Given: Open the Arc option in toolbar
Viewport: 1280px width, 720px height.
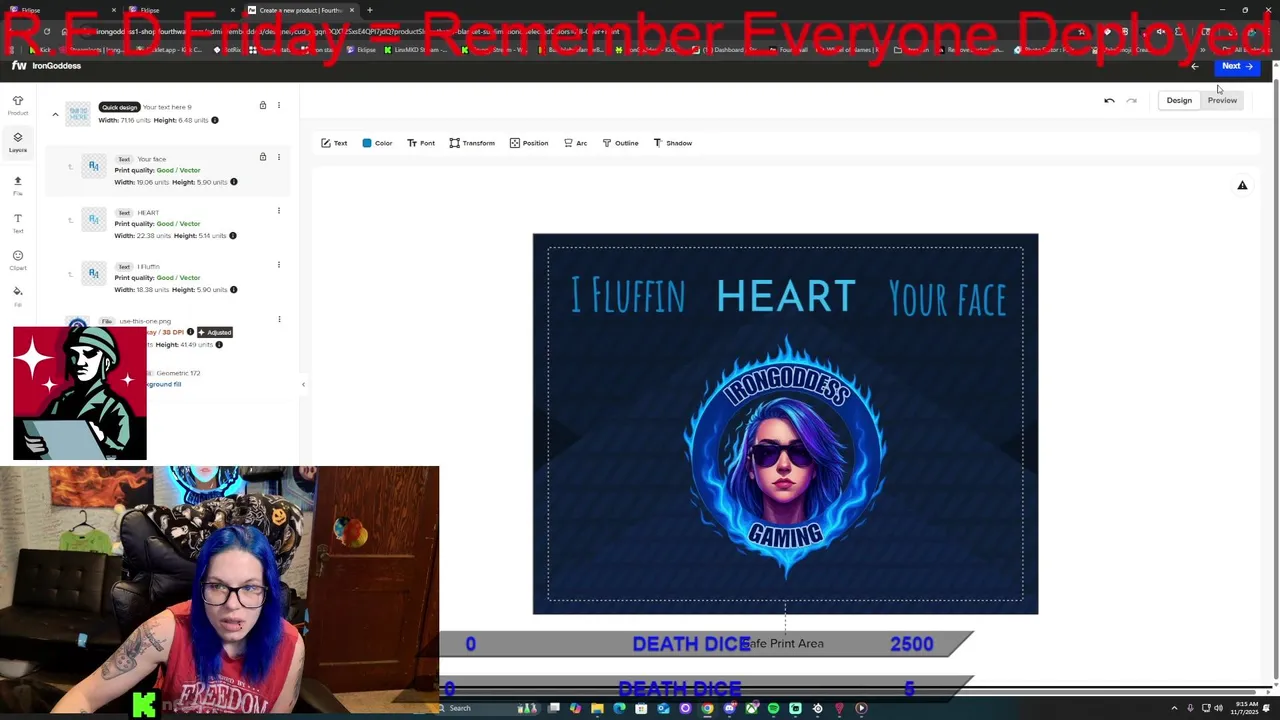Looking at the screenshot, I should 575,143.
